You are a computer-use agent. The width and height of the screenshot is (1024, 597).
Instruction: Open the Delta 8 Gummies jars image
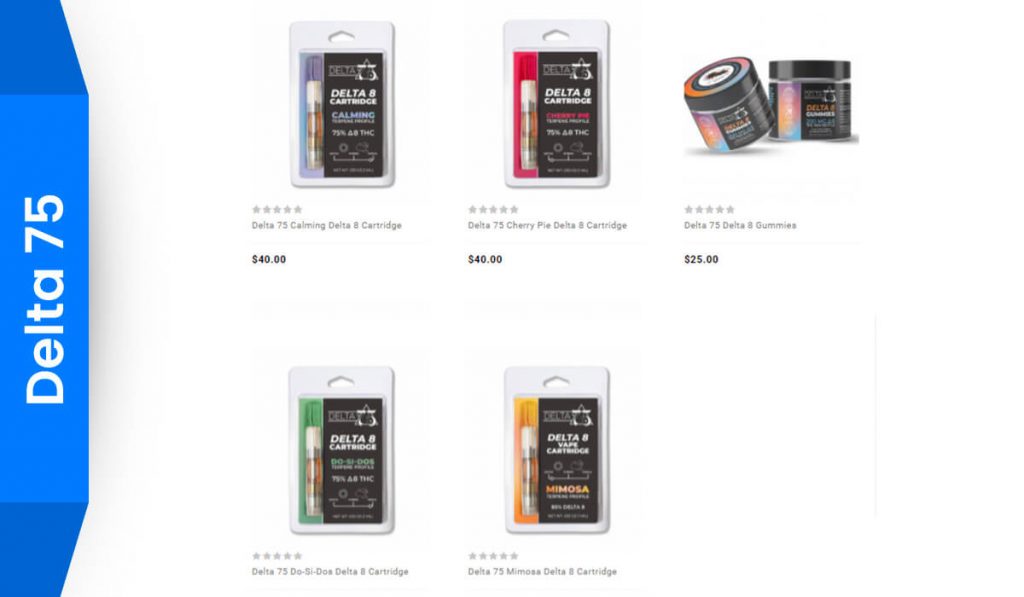771,105
